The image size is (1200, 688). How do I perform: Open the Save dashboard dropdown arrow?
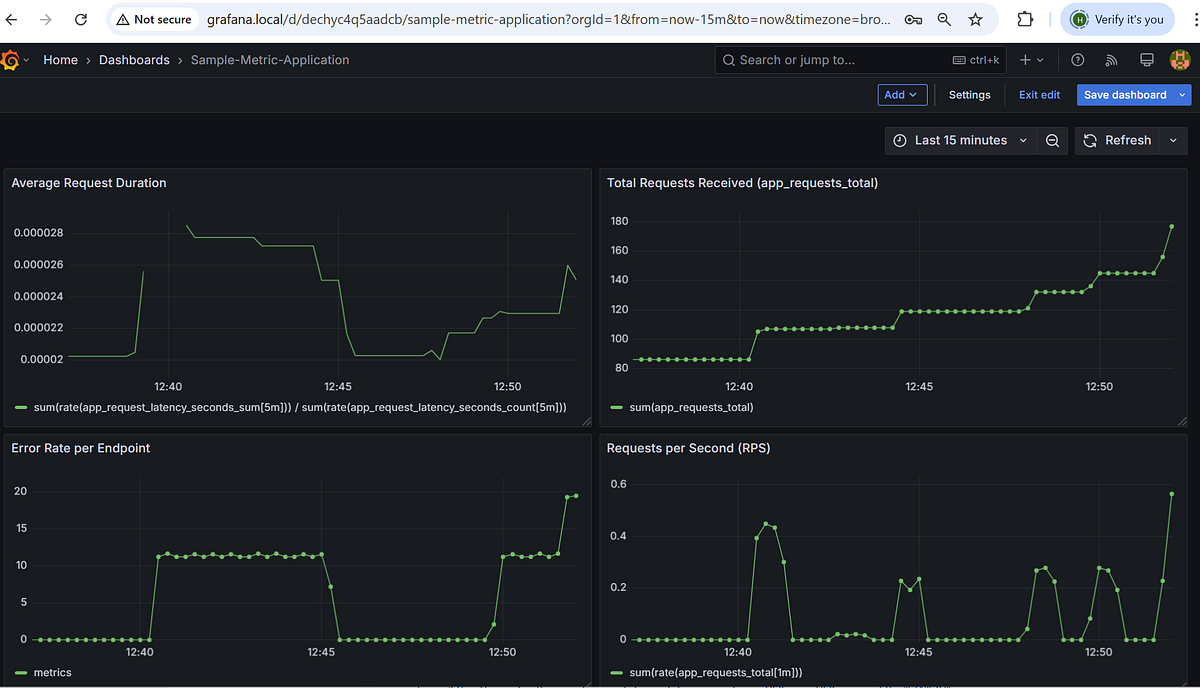click(x=1181, y=94)
